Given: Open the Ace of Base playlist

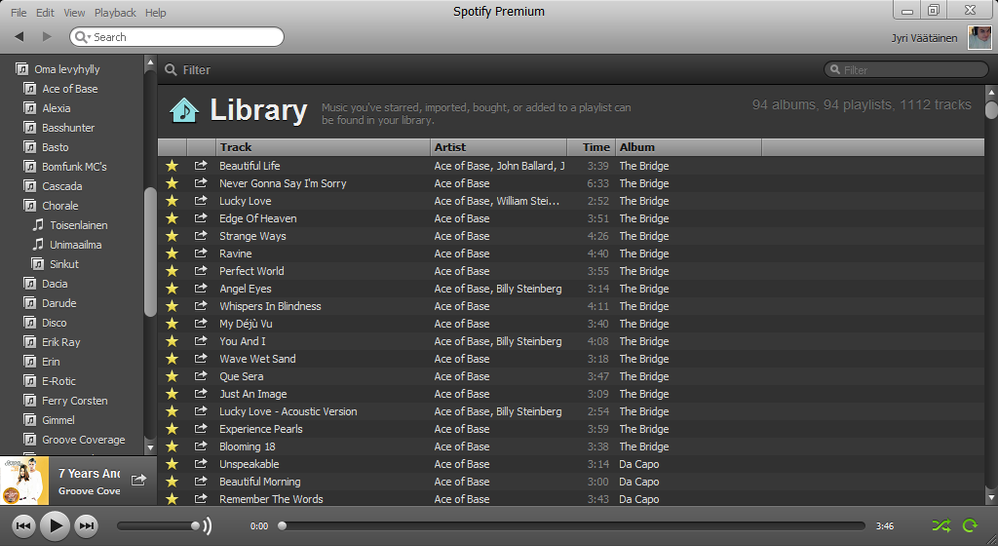Looking at the screenshot, I should (x=70, y=88).
